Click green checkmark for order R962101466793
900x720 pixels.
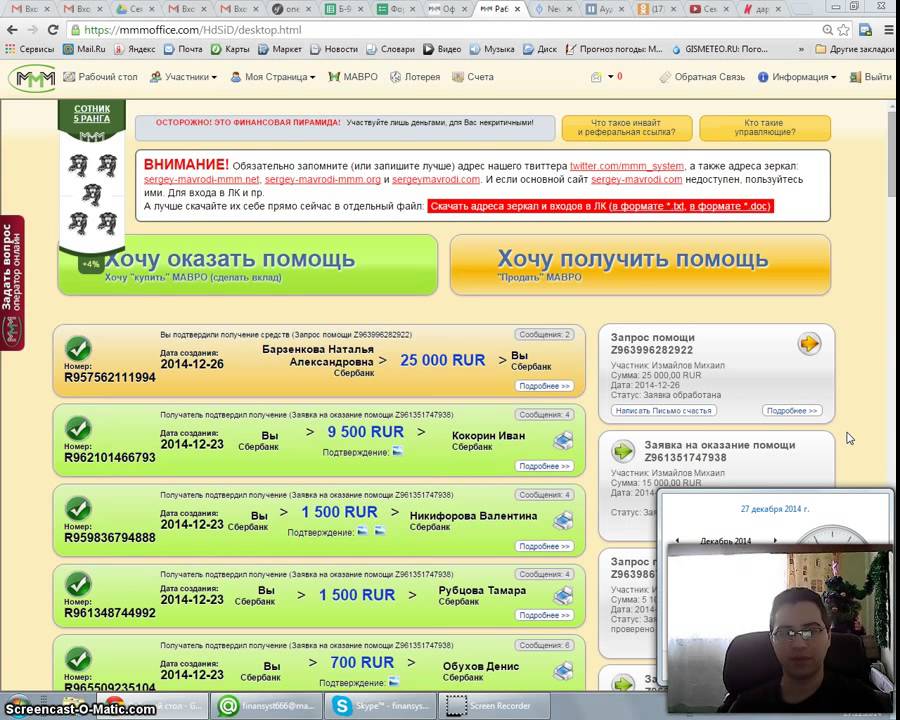pyautogui.click(x=79, y=428)
